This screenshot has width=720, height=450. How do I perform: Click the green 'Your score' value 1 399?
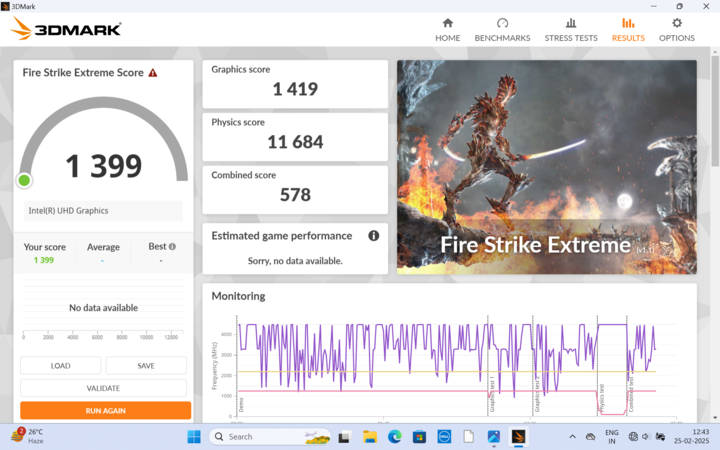(44, 260)
